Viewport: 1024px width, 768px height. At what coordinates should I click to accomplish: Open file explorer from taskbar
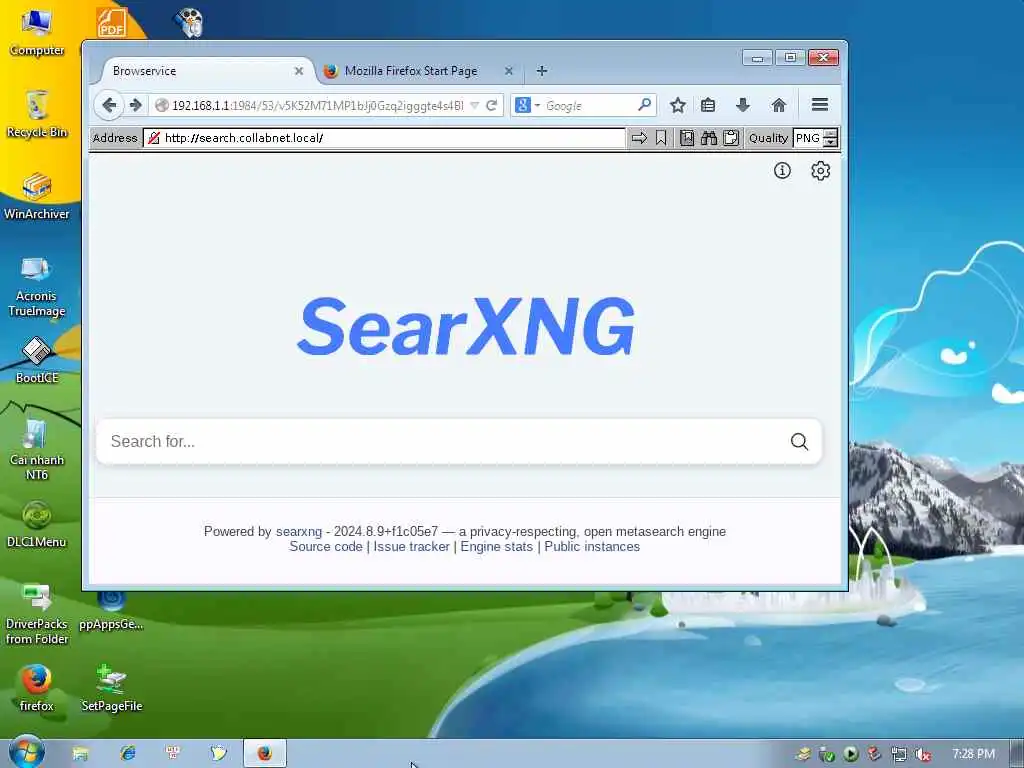click(80, 754)
